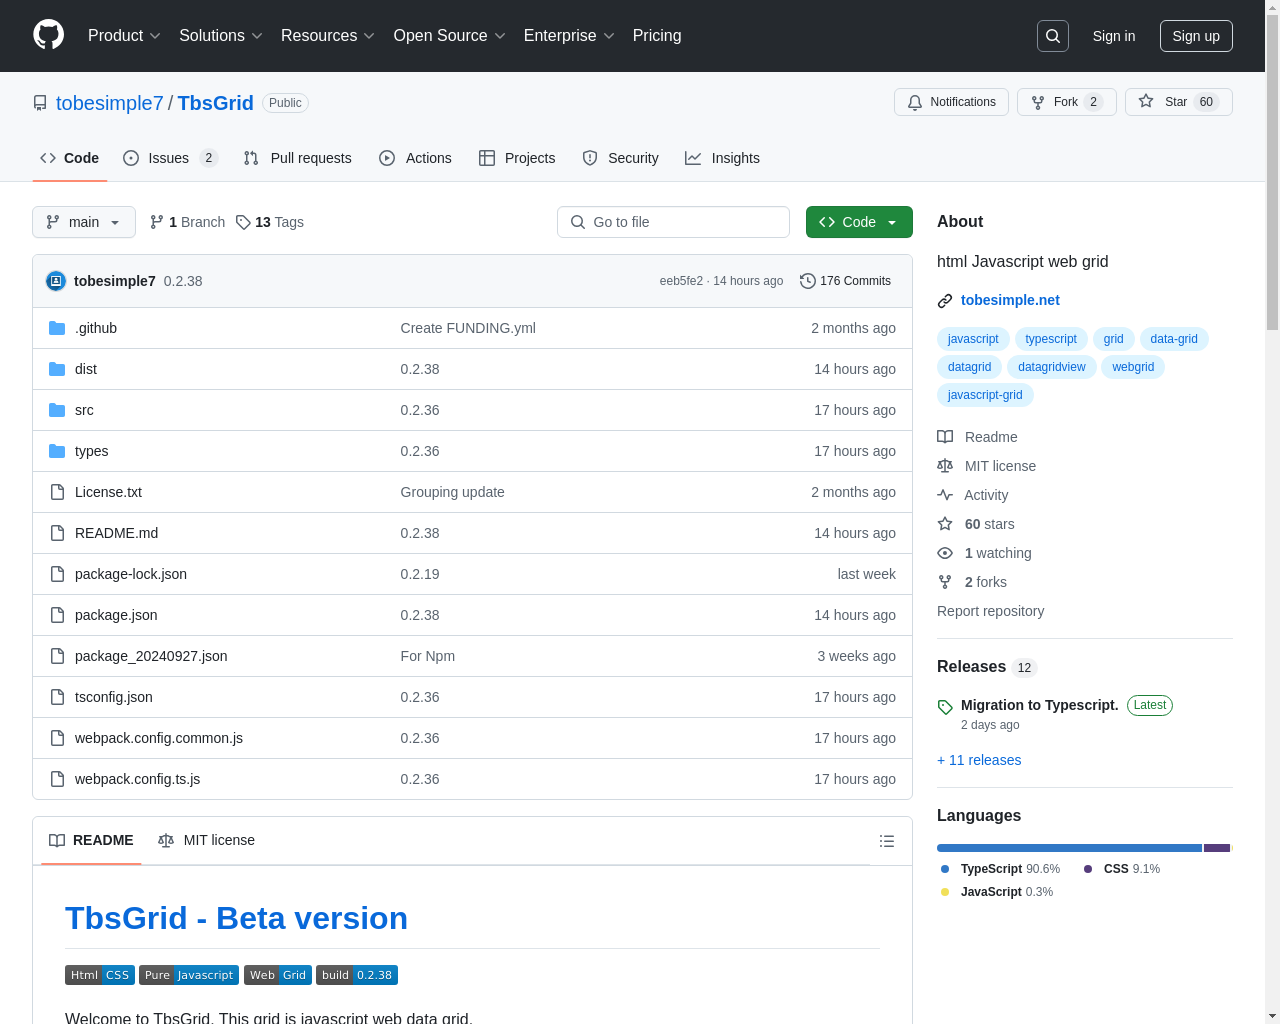
Task: Switch to the Pull requests tab
Action: pyautogui.click(x=297, y=158)
